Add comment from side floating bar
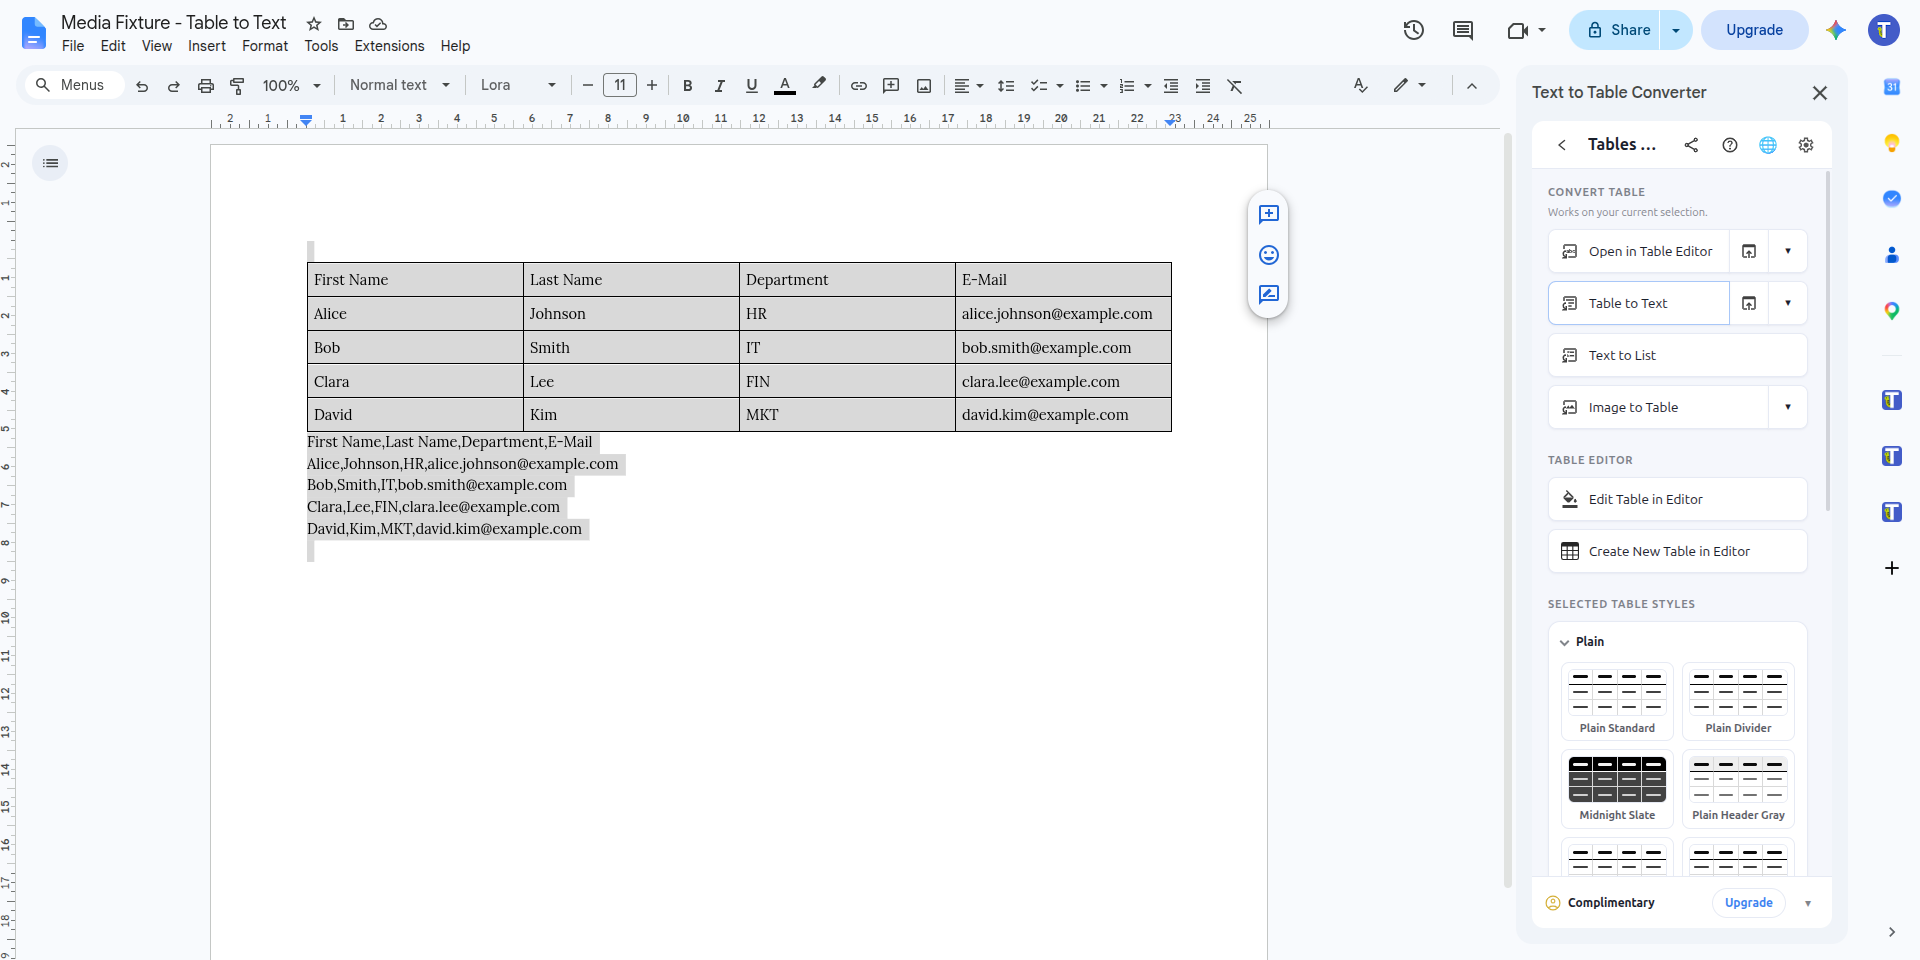 pyautogui.click(x=1269, y=214)
